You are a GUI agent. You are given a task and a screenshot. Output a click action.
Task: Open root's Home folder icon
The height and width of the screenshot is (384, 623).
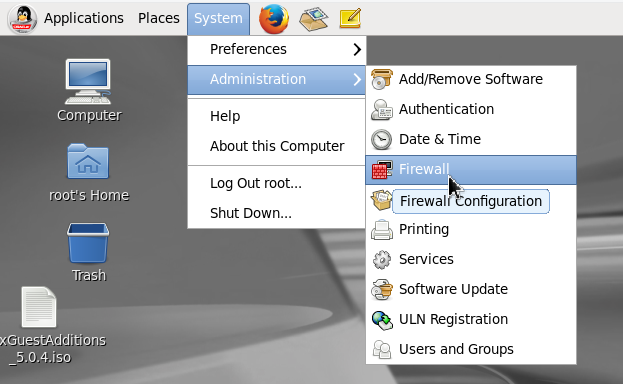(88, 161)
